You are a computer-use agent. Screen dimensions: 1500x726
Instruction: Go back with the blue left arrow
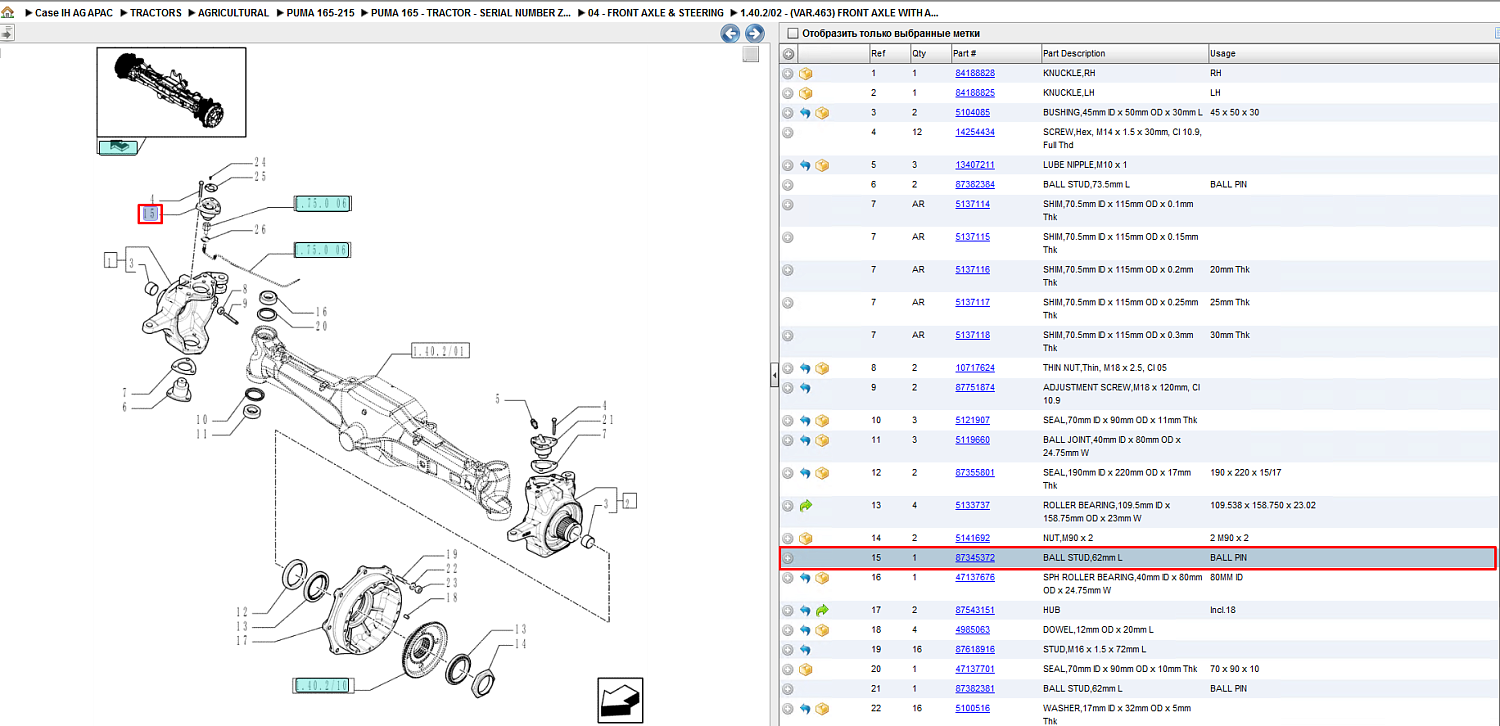pos(731,34)
